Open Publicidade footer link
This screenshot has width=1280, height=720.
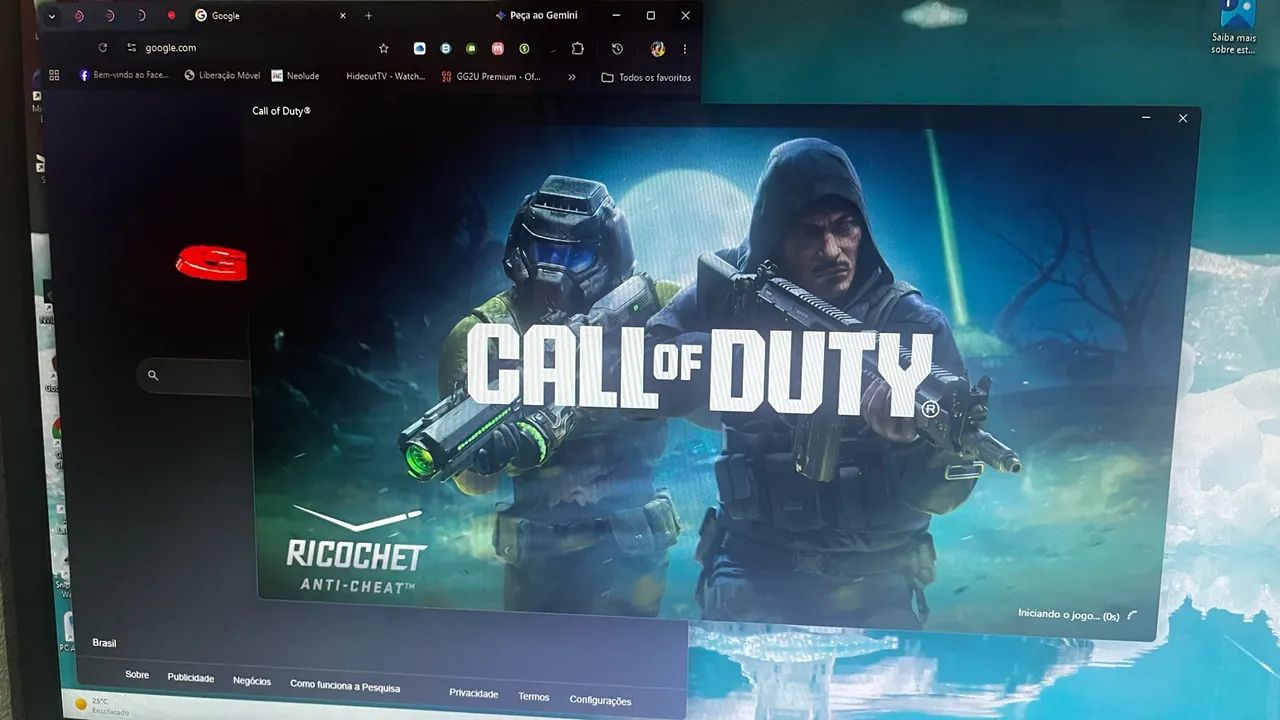point(191,678)
